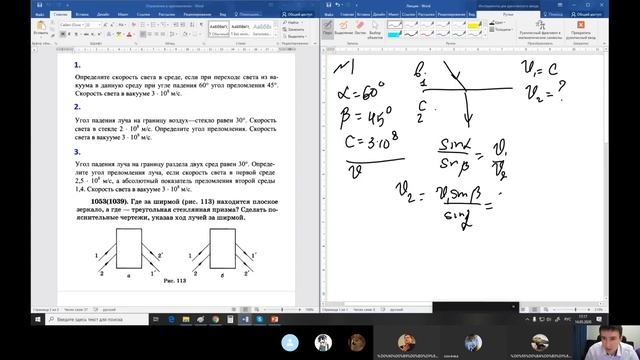Expand the styles gallery
The image size is (640, 360).
click(276, 35)
